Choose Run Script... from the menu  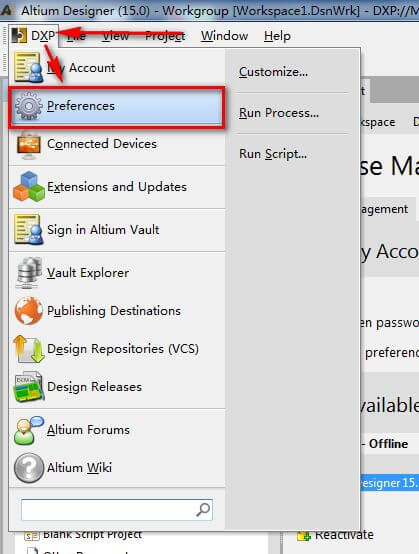[273, 154]
